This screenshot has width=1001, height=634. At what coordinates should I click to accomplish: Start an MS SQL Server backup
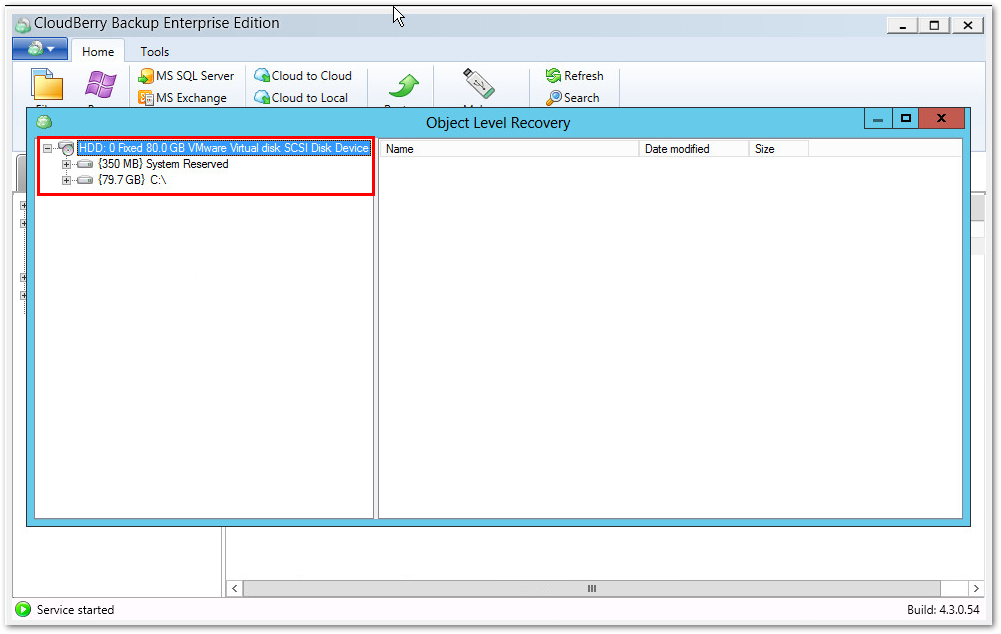(x=186, y=76)
